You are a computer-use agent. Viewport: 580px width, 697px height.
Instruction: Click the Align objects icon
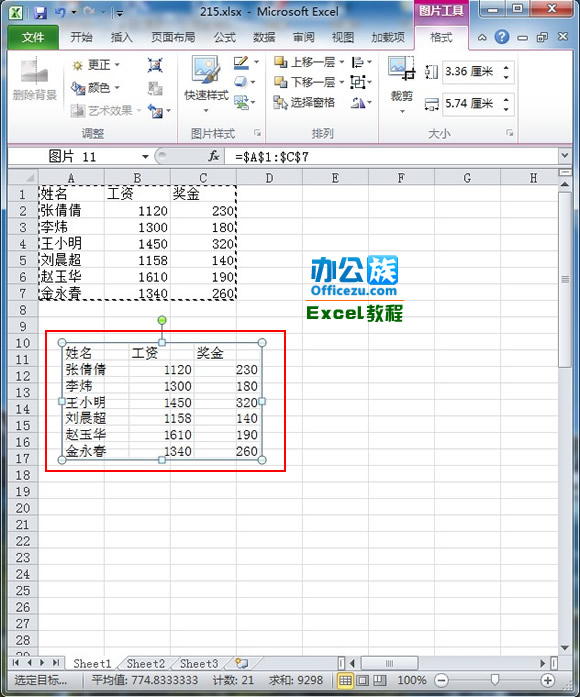[x=357, y=62]
